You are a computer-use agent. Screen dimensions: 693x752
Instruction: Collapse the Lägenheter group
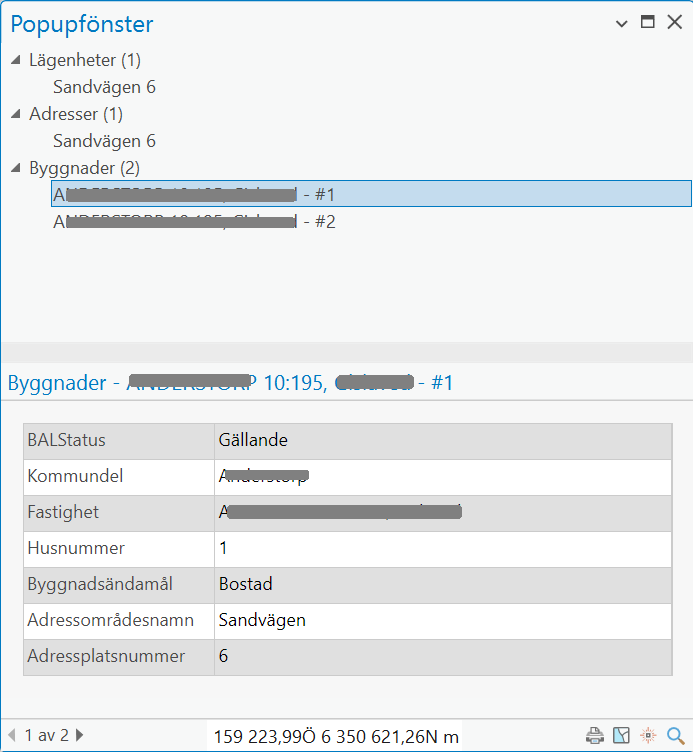tap(16, 60)
